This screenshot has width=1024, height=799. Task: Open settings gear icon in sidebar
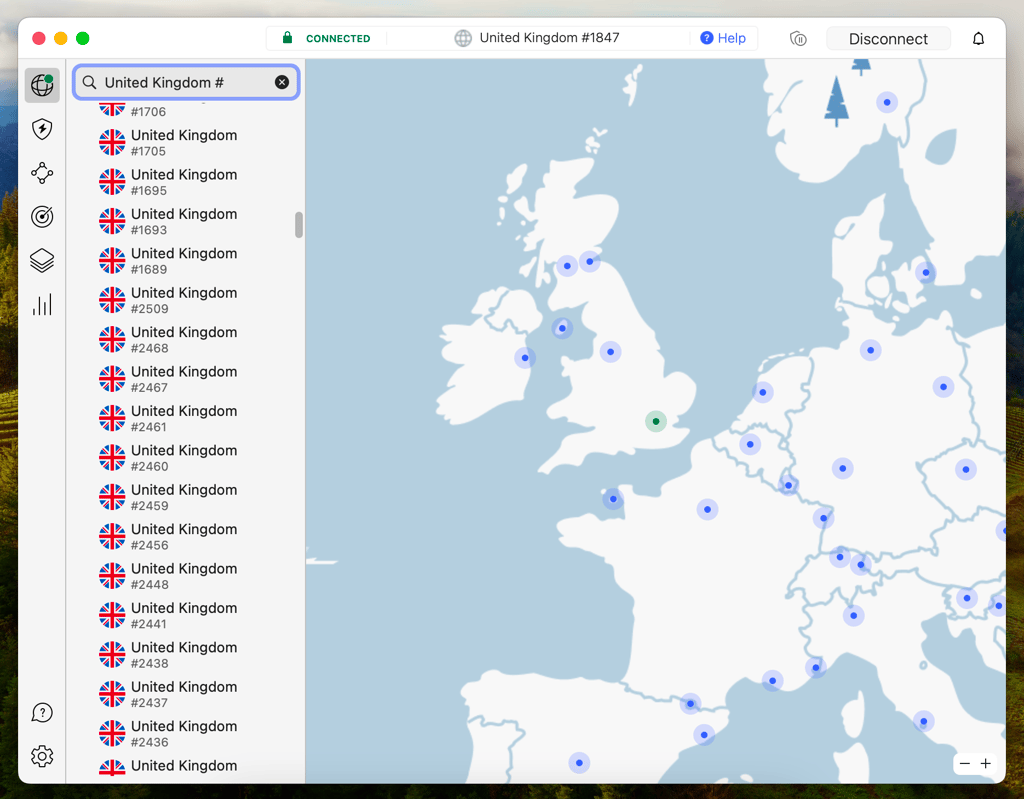(42, 757)
